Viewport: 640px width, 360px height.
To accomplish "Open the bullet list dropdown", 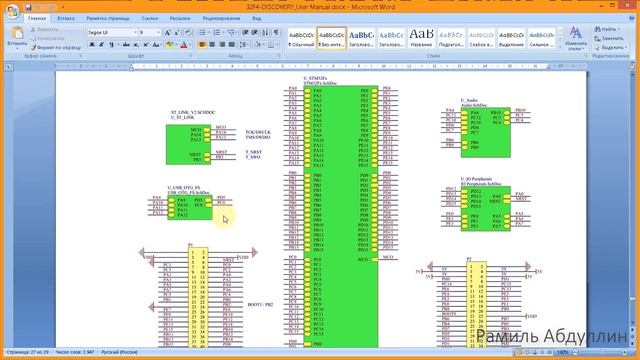I will [x=208, y=33].
